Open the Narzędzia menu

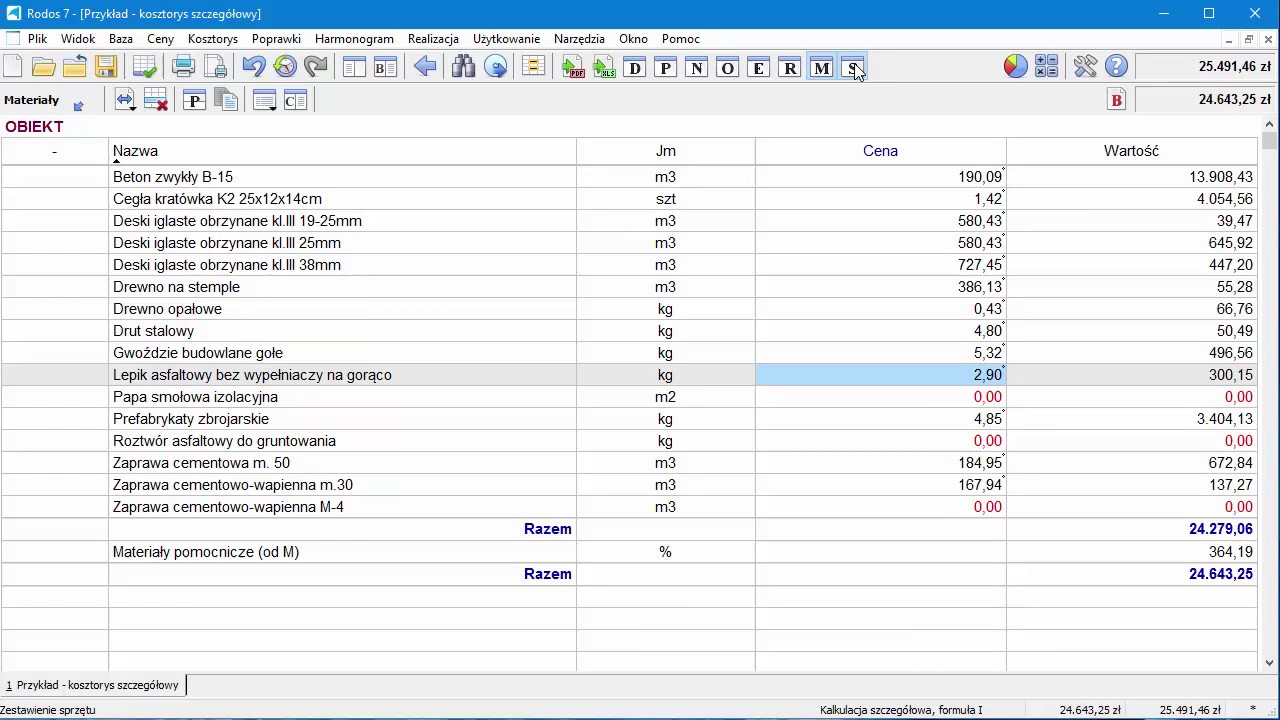click(x=580, y=39)
